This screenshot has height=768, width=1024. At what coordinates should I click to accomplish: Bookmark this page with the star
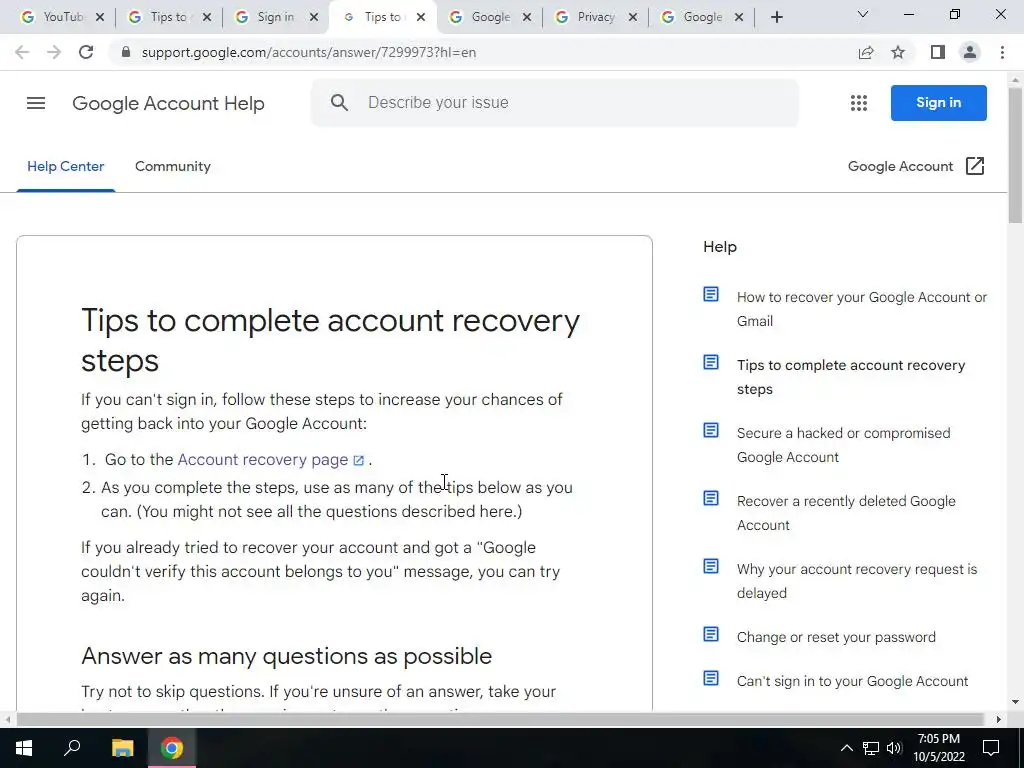coord(898,52)
